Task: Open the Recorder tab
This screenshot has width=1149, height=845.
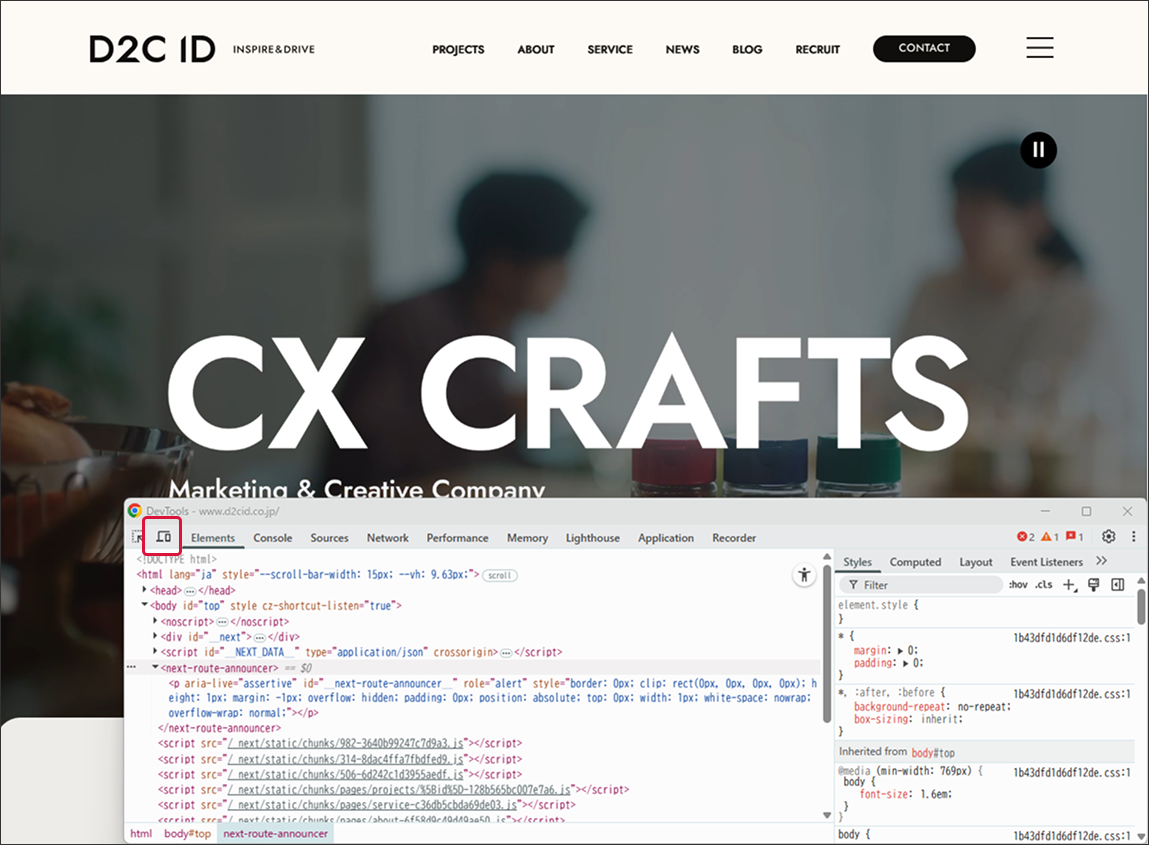Action: pyautogui.click(x=734, y=538)
